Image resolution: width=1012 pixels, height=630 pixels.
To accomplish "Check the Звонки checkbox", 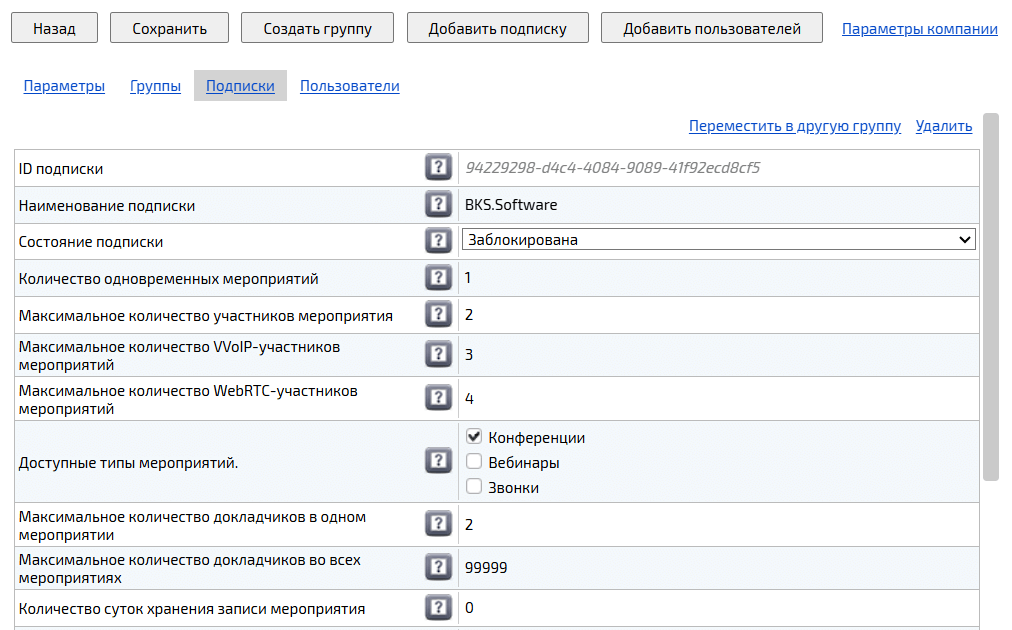I will (x=473, y=486).
